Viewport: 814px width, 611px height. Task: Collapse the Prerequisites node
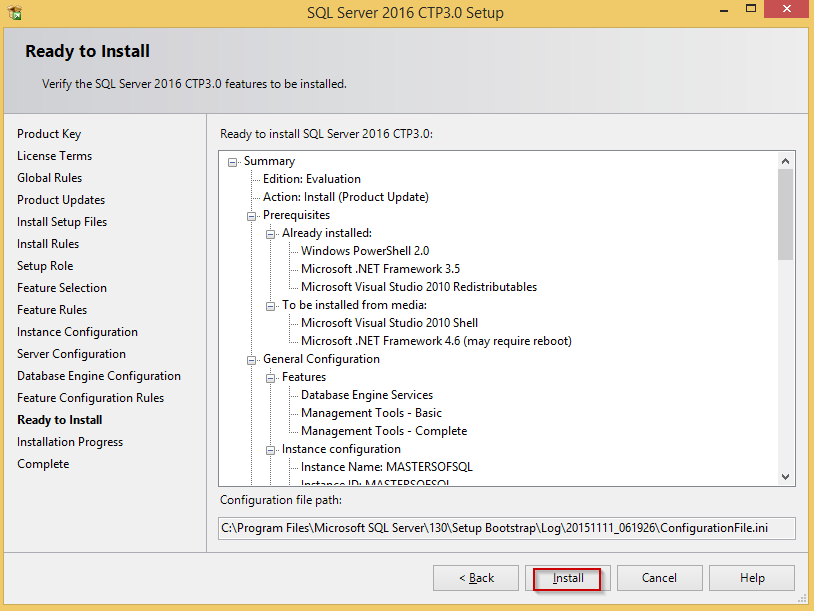[251, 216]
